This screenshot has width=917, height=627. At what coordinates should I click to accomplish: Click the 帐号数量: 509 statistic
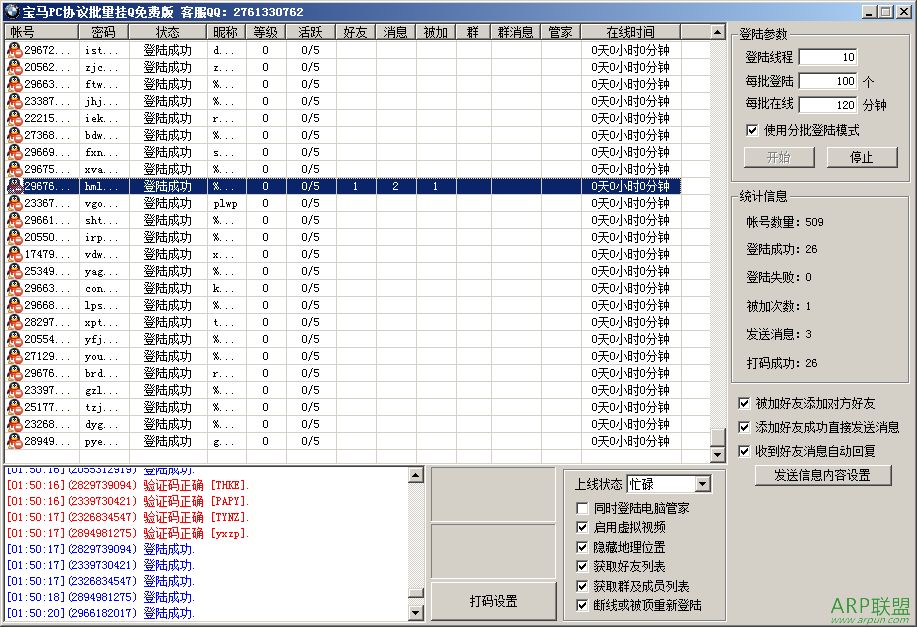pos(784,222)
